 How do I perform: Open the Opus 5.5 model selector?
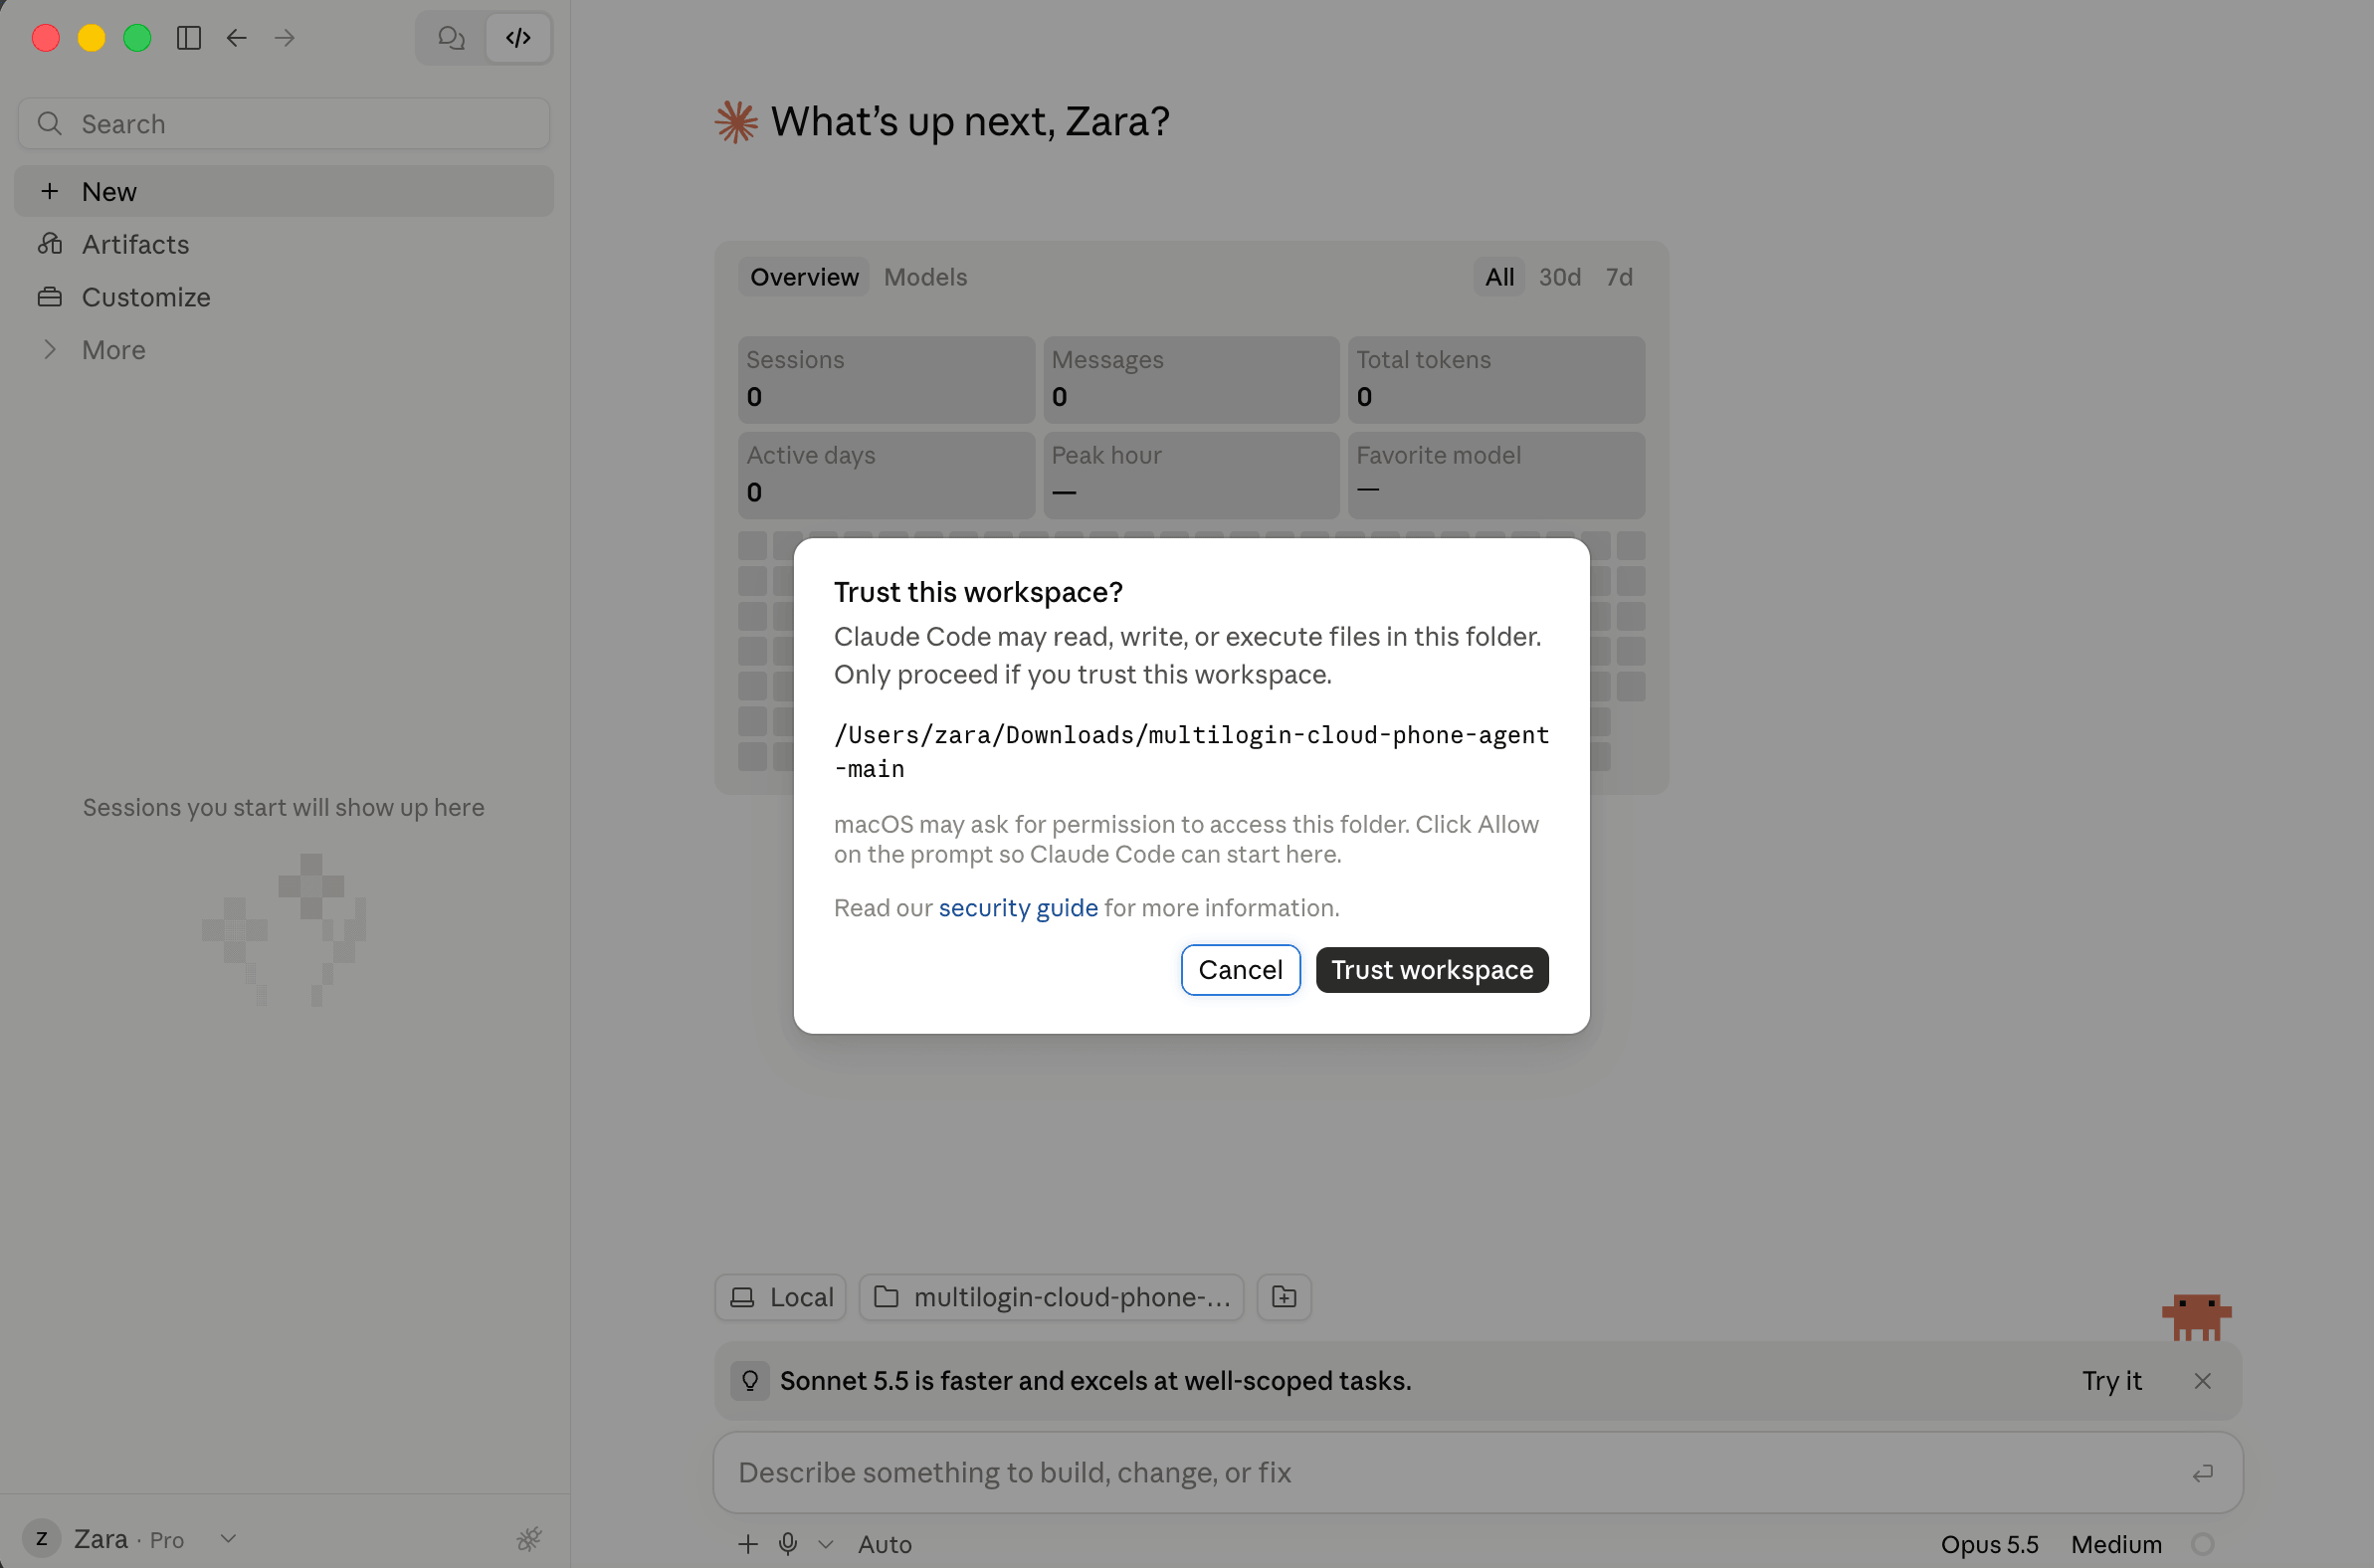tap(1989, 1544)
